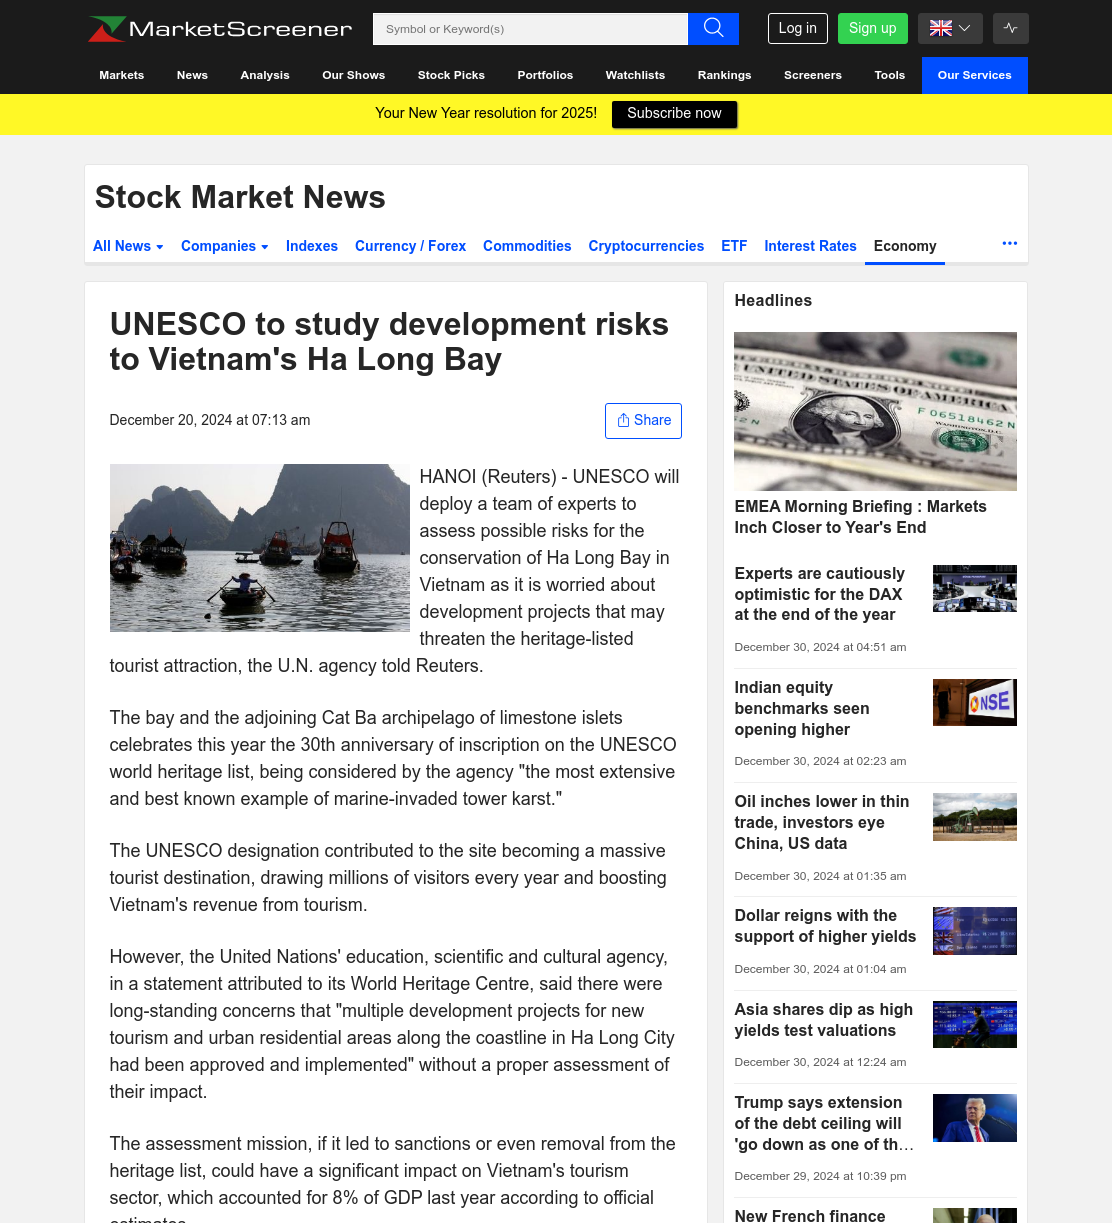Open the dollar bill headline image
Viewport: 1112px width, 1223px height.
(x=875, y=411)
